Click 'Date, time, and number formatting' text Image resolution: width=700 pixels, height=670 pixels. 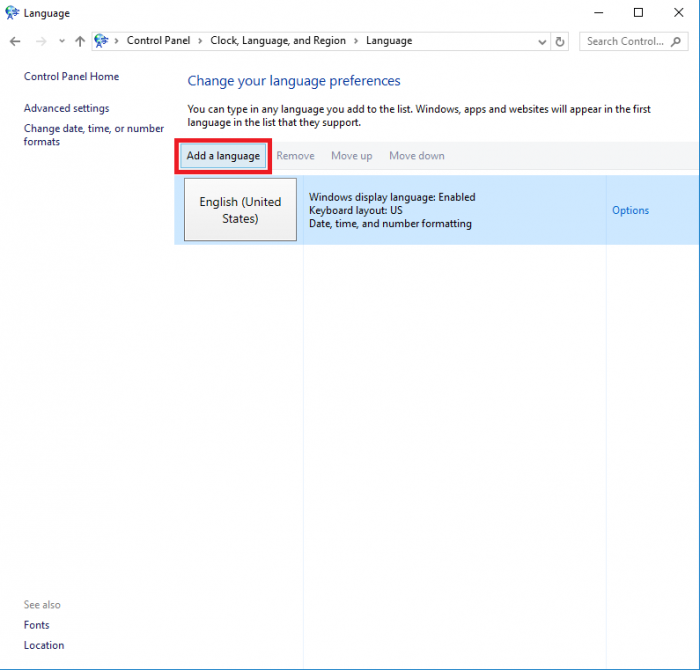point(390,224)
